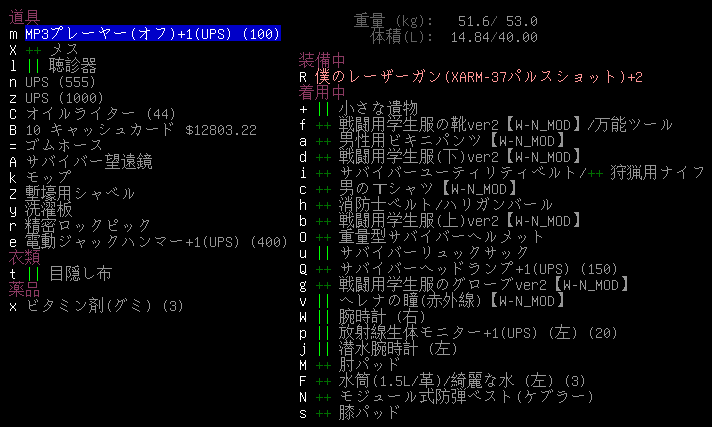712x427 pixels.
Task: Click the 道具 category header
Action: [x=24, y=18]
